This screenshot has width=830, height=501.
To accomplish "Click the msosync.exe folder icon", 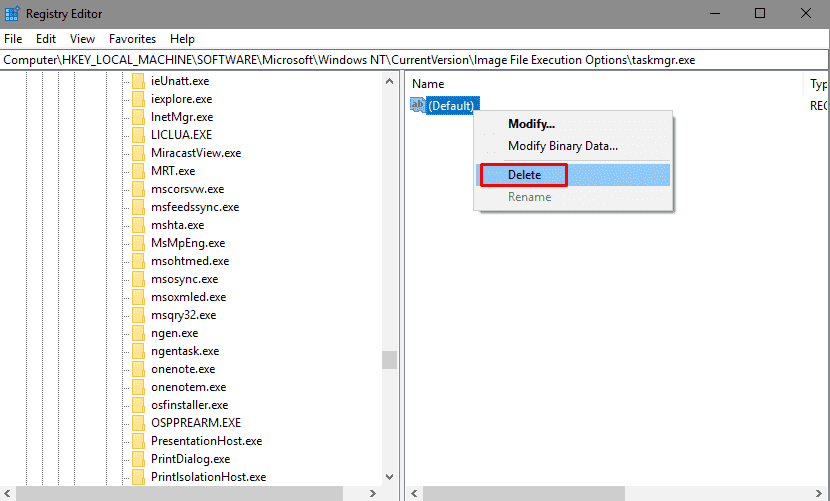I will pyautogui.click(x=138, y=279).
